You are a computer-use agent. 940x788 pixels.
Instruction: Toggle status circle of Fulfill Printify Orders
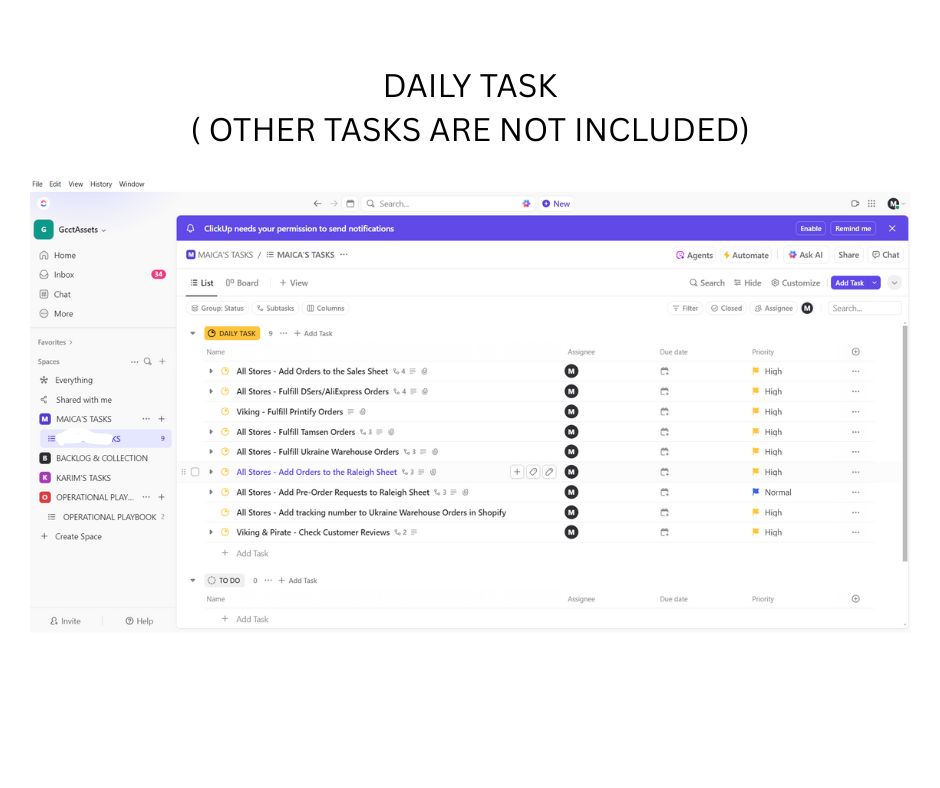[x=225, y=412]
